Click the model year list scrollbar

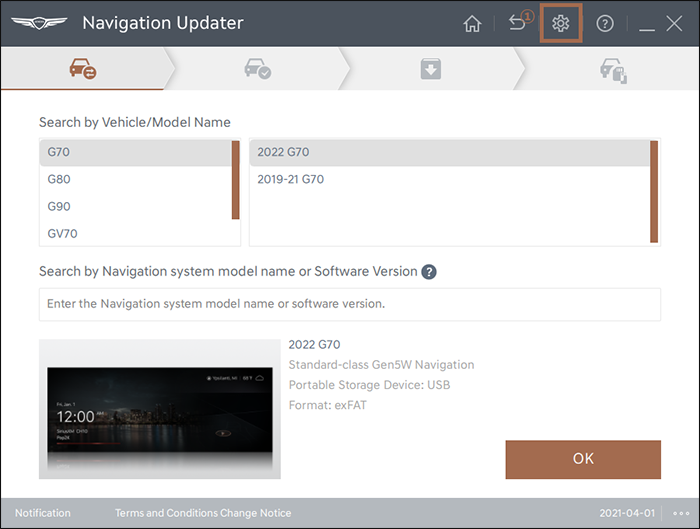(x=654, y=192)
